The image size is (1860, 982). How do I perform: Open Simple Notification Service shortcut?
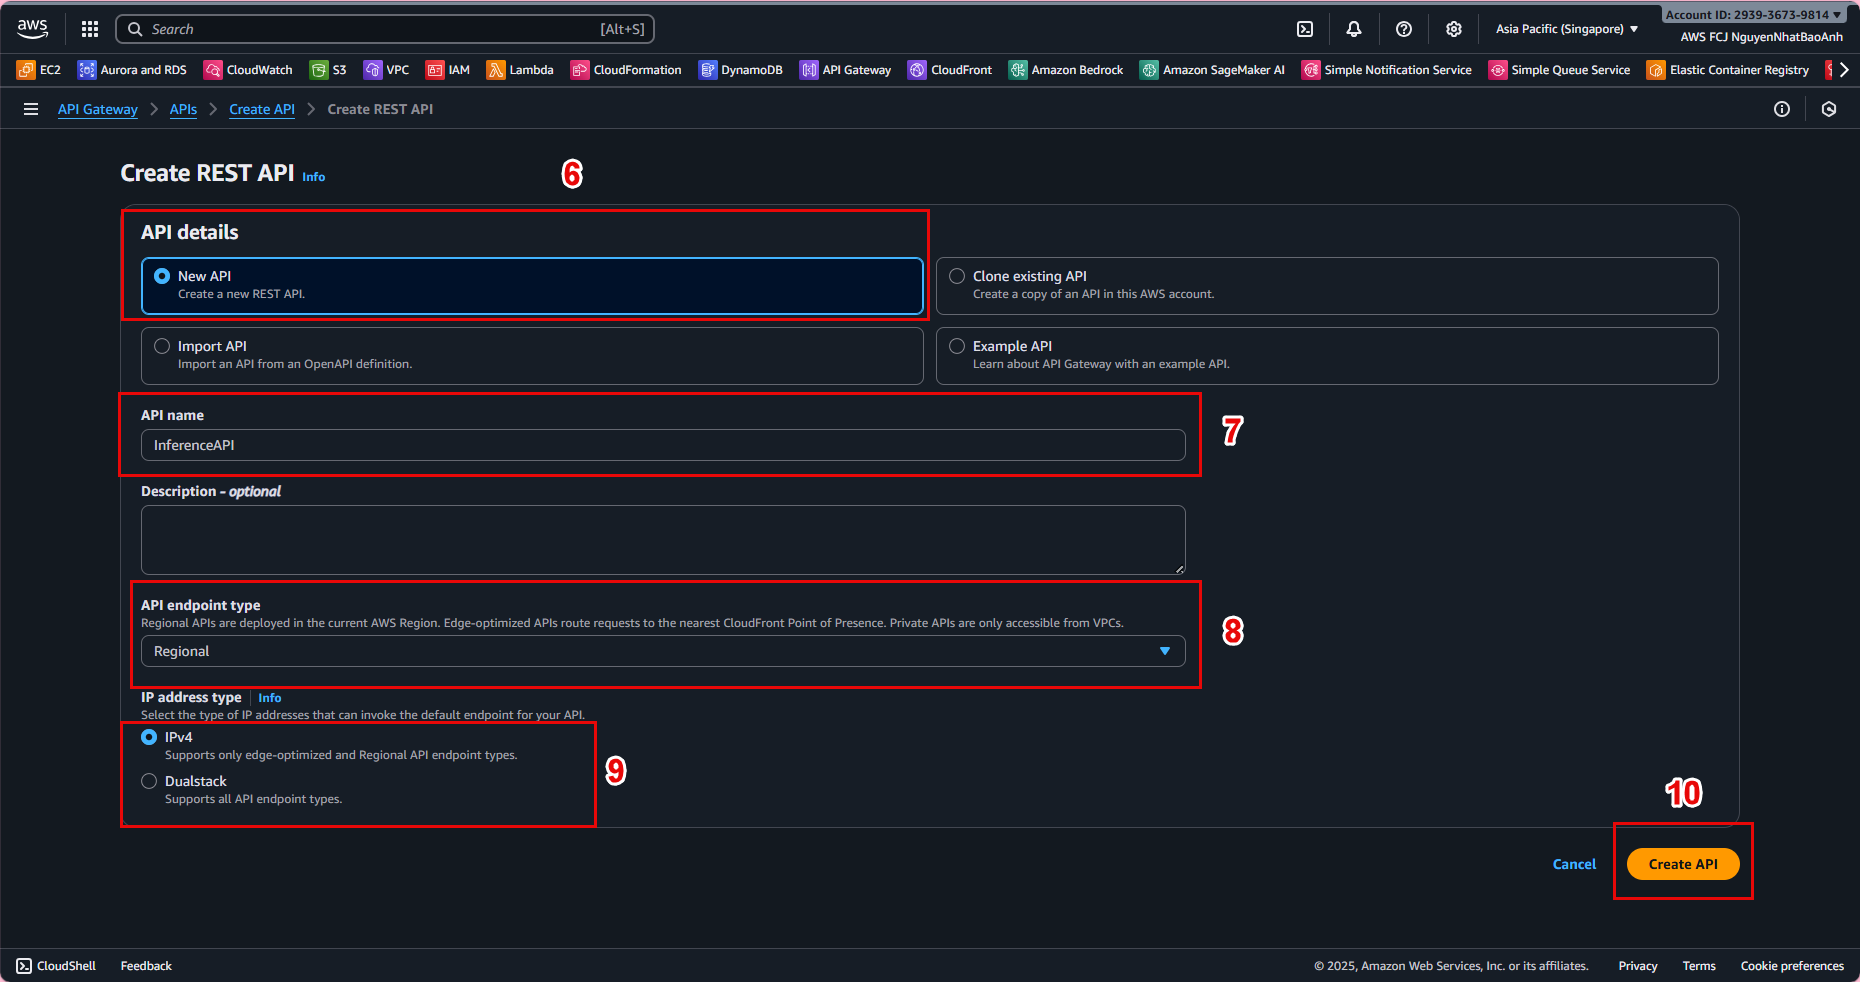point(1387,70)
